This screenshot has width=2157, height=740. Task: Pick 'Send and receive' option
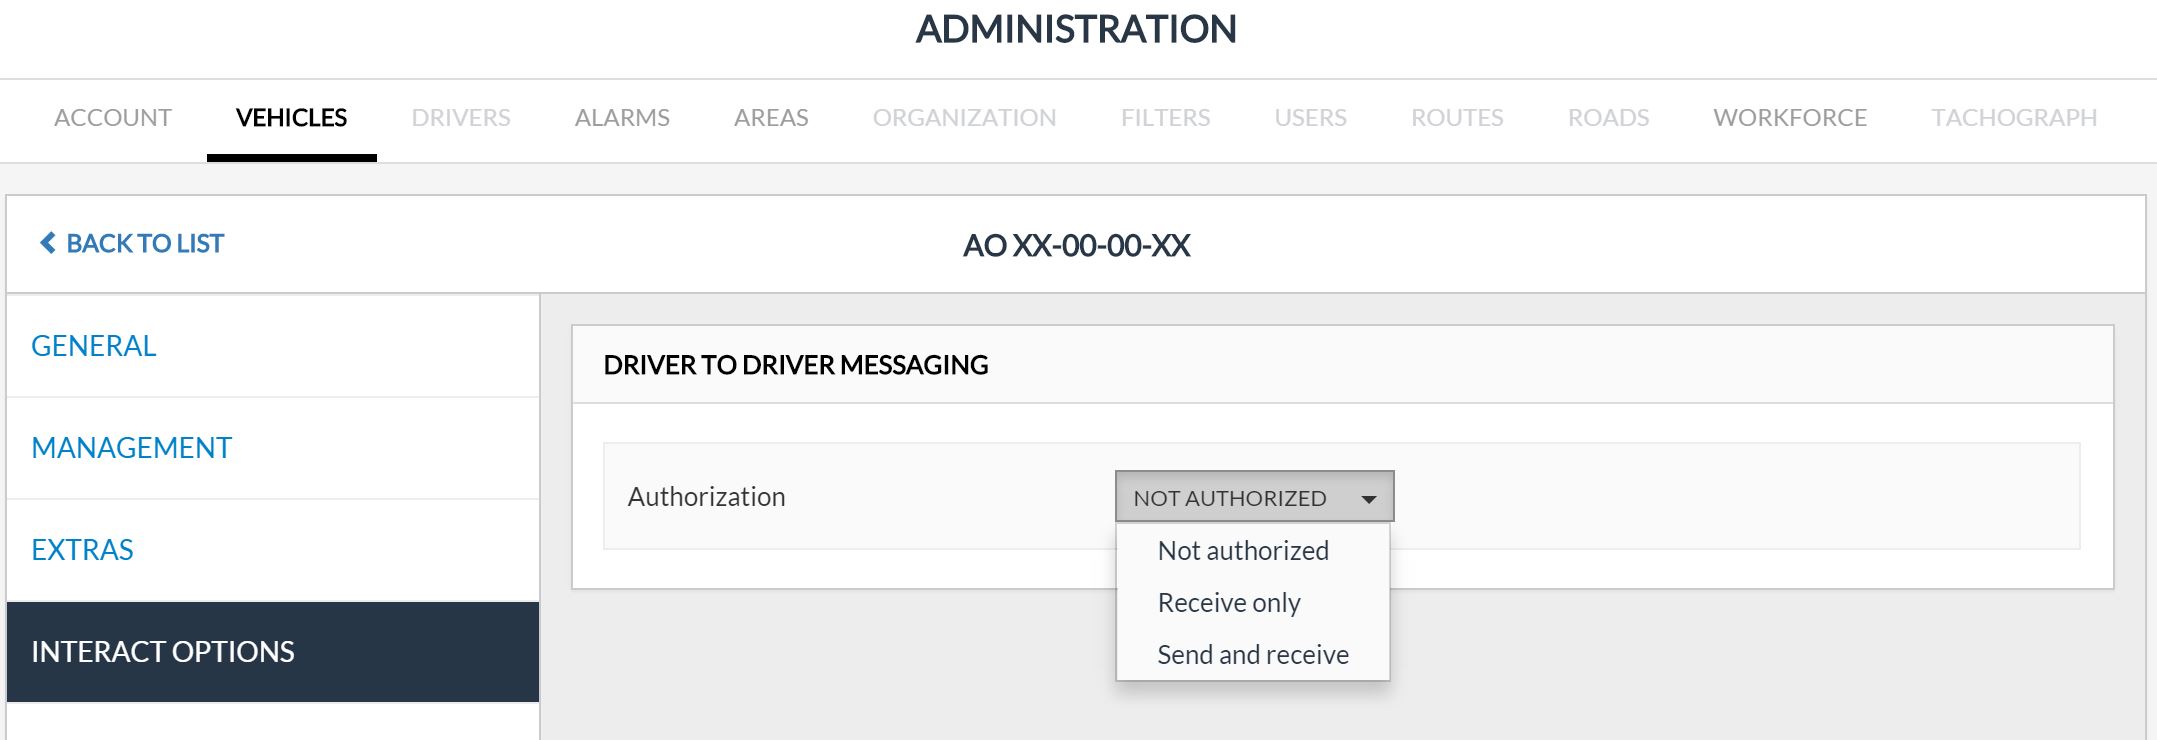click(x=1252, y=655)
